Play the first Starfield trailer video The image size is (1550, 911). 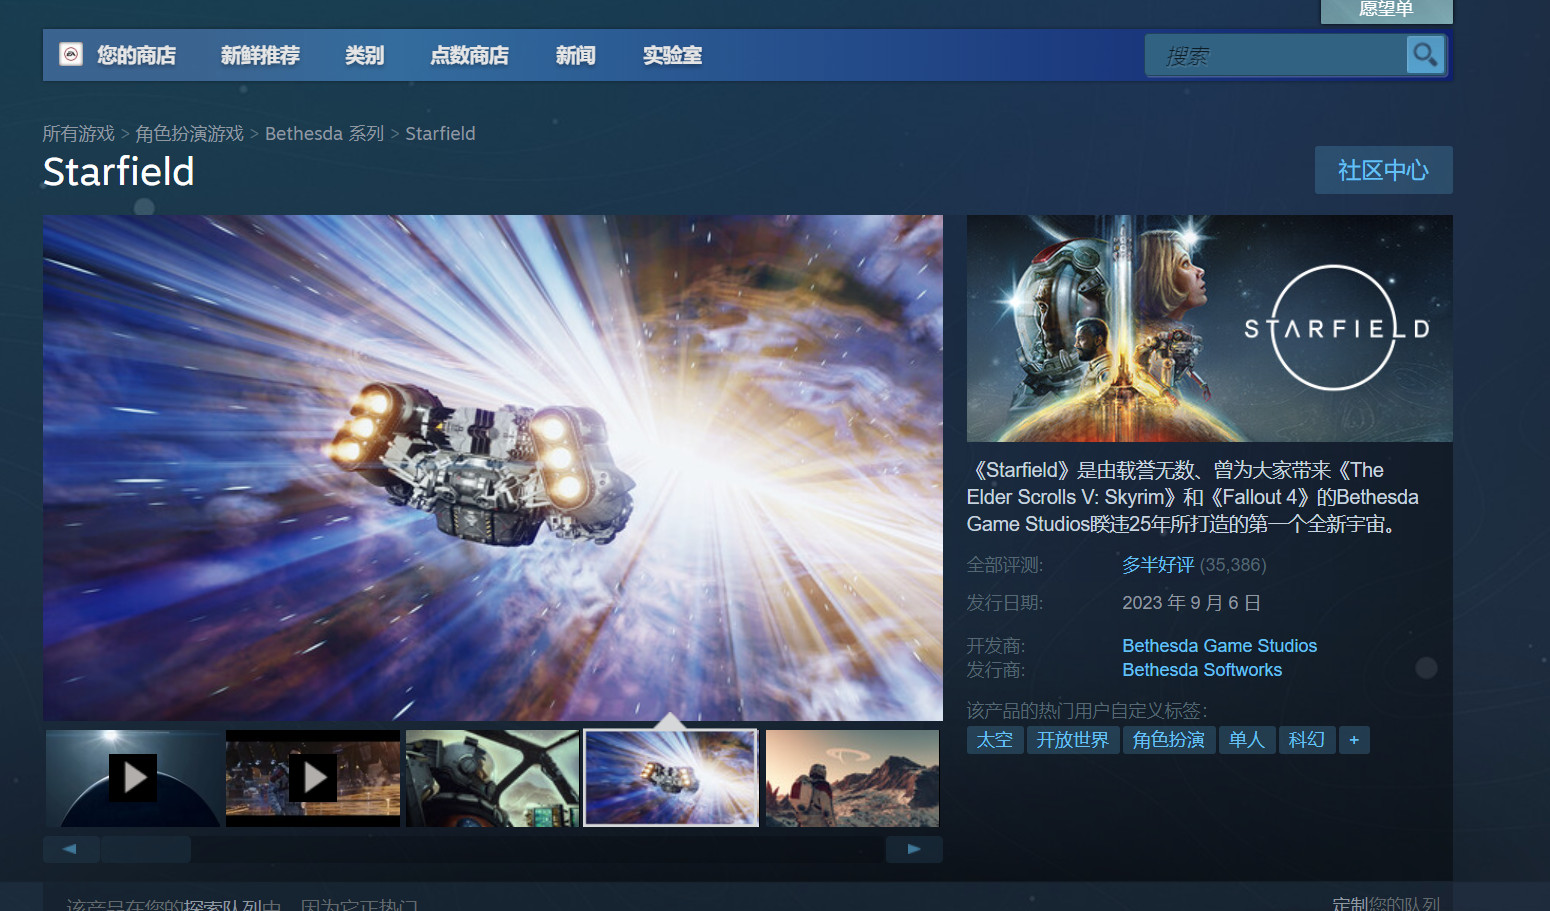(133, 778)
